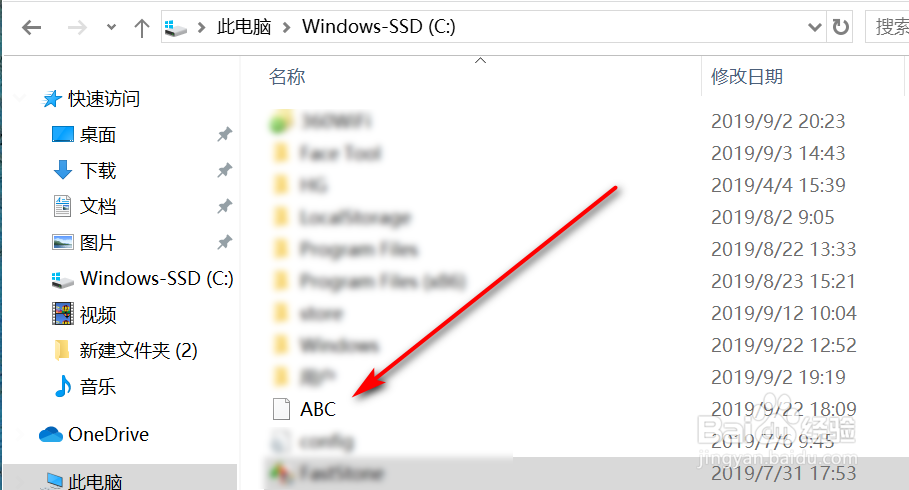
Task: Click the search box field
Action: pos(887,27)
